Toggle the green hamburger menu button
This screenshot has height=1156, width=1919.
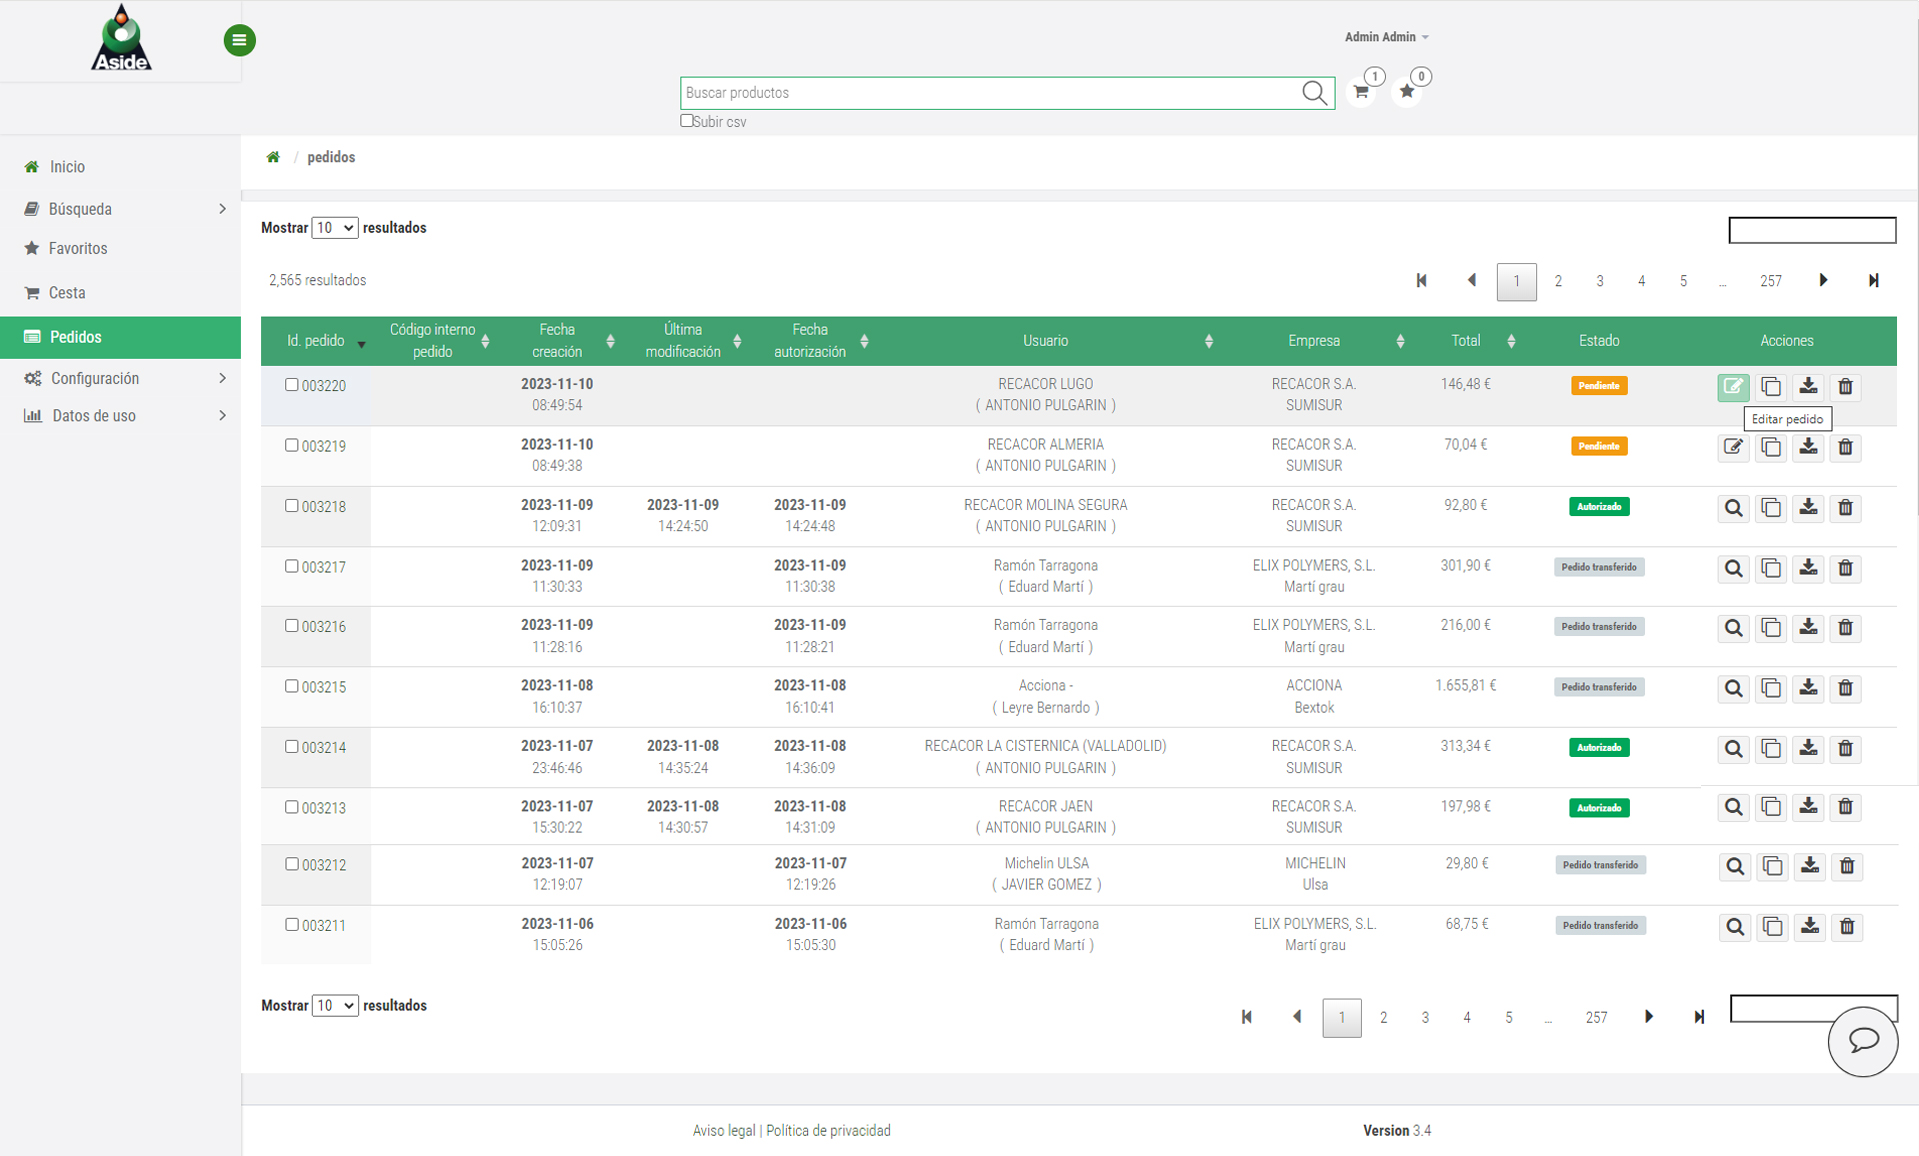point(239,40)
